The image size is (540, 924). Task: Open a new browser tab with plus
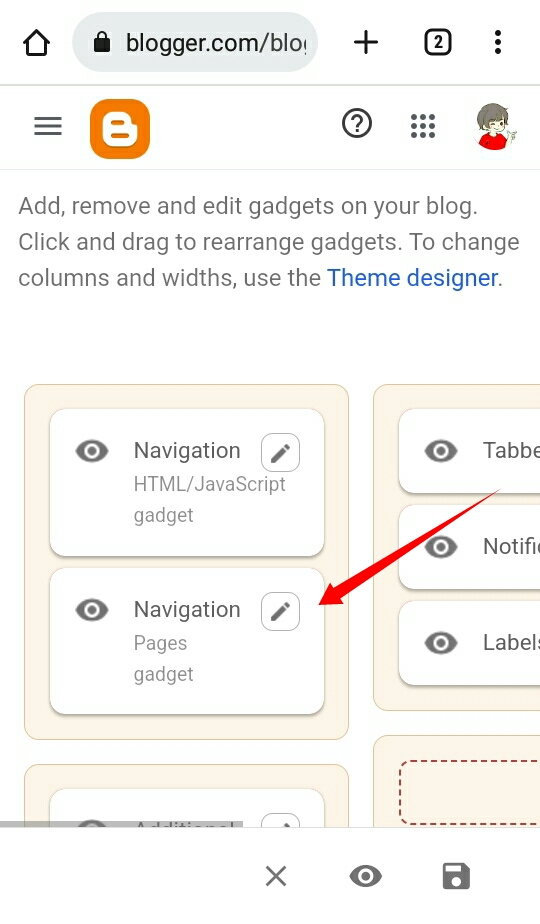(x=366, y=42)
